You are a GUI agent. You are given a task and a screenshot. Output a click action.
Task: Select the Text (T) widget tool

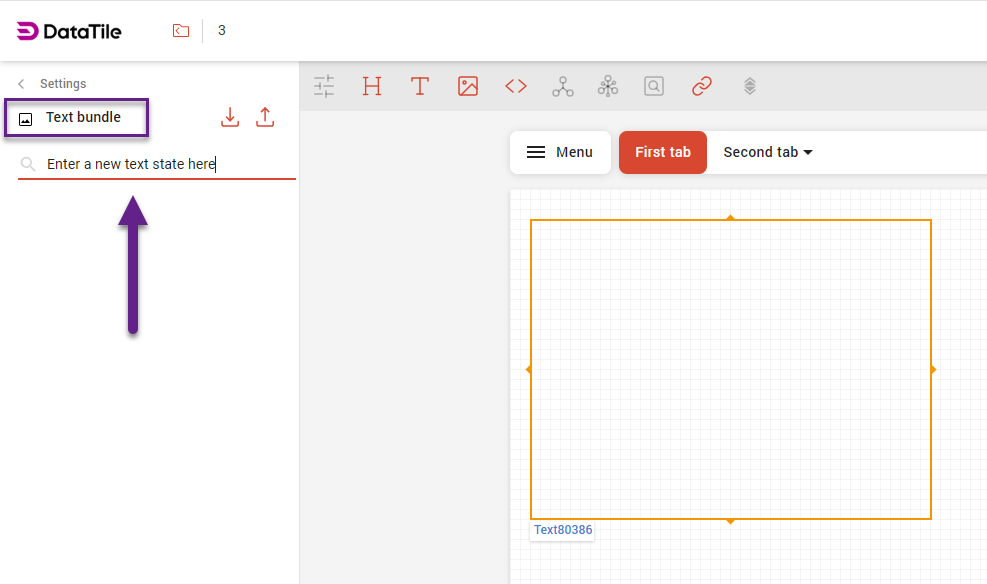[420, 86]
